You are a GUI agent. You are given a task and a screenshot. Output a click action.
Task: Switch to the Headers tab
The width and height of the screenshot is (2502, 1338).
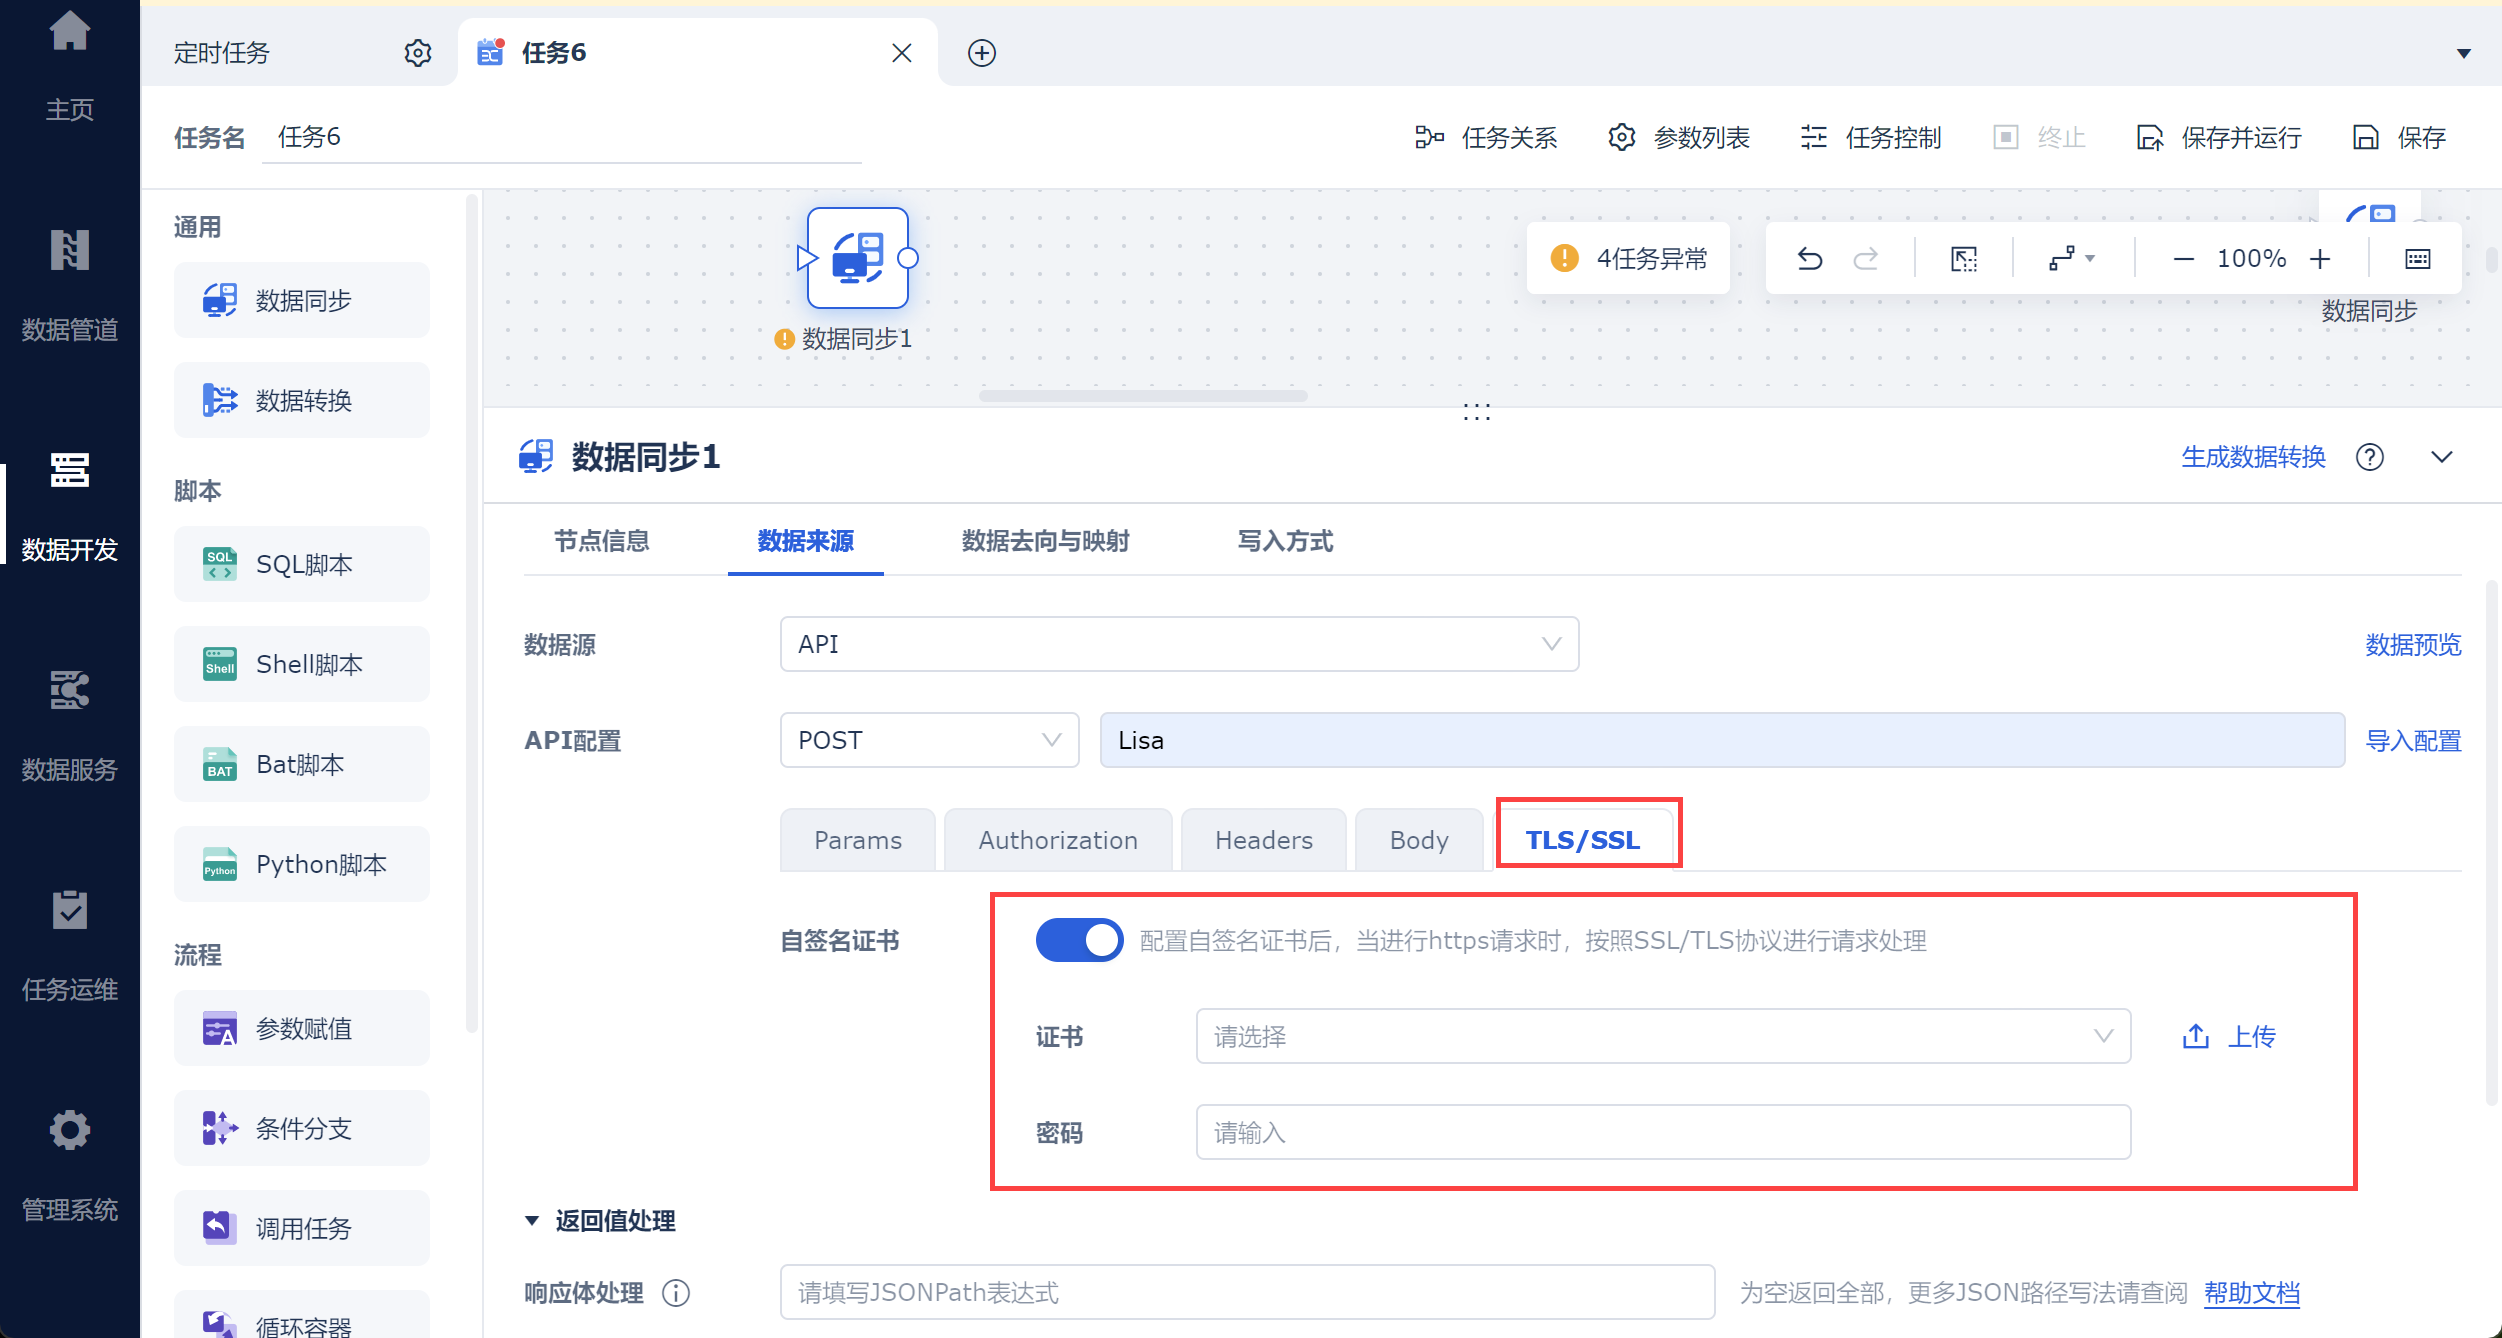pos(1263,840)
